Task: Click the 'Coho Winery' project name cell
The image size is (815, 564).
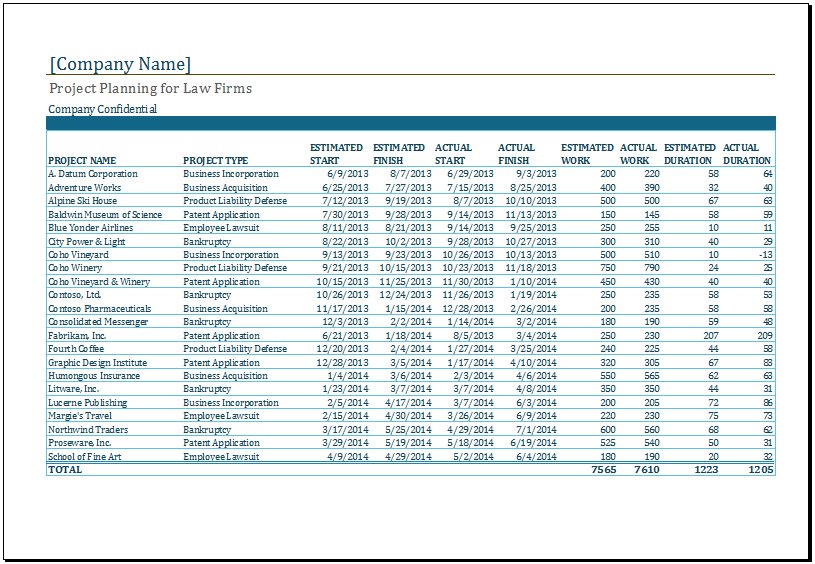Action: click(x=75, y=268)
